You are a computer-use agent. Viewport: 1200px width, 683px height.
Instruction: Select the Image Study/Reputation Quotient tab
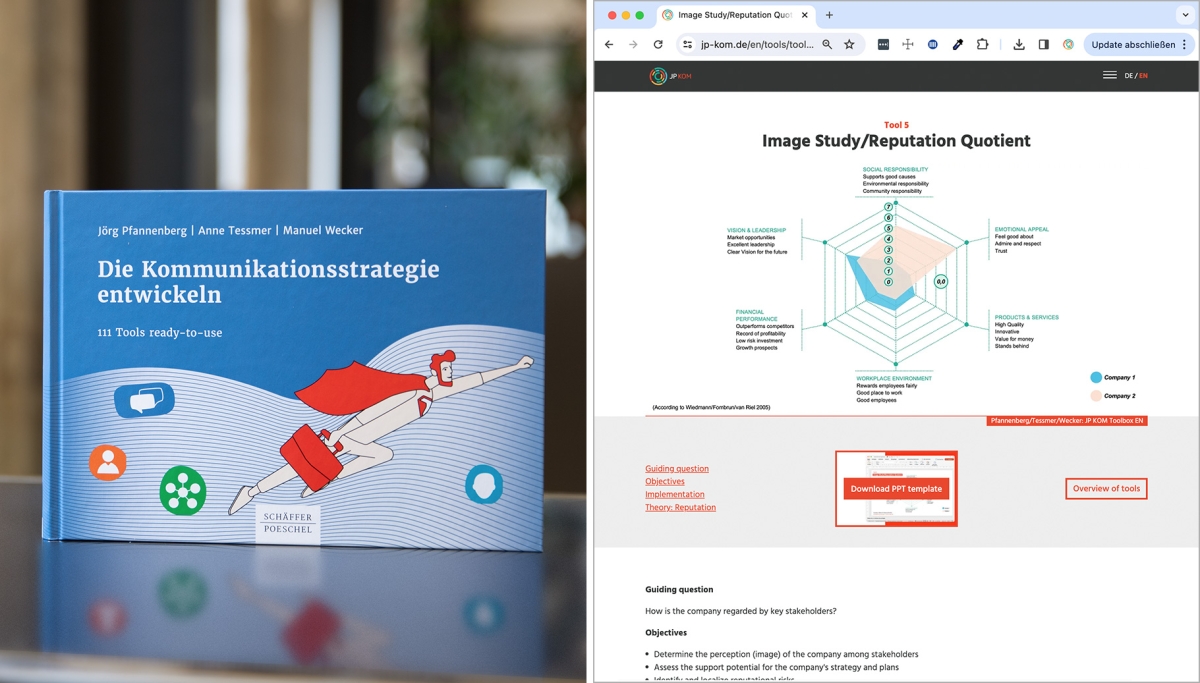(732, 15)
